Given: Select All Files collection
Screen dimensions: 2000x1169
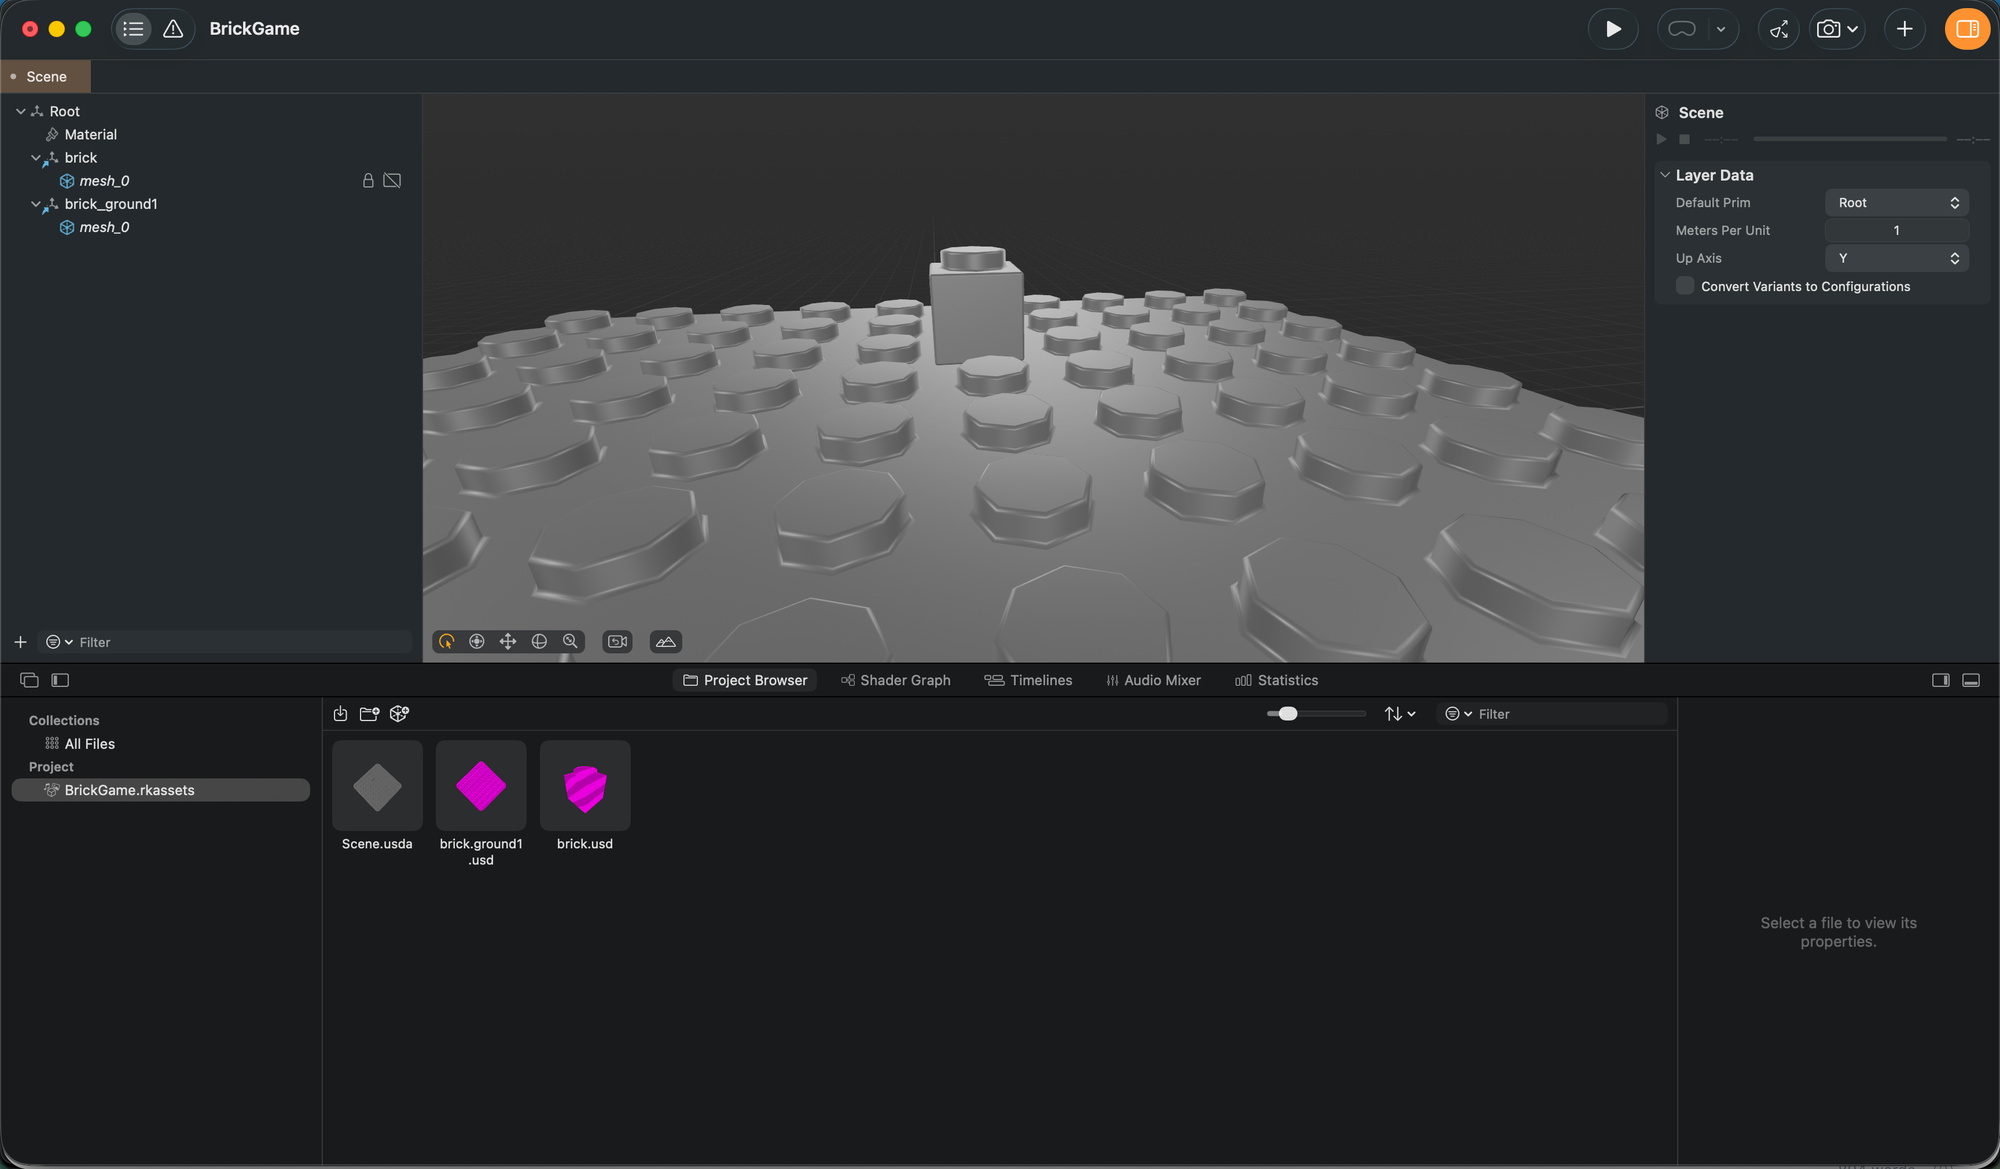Looking at the screenshot, I should (89, 744).
